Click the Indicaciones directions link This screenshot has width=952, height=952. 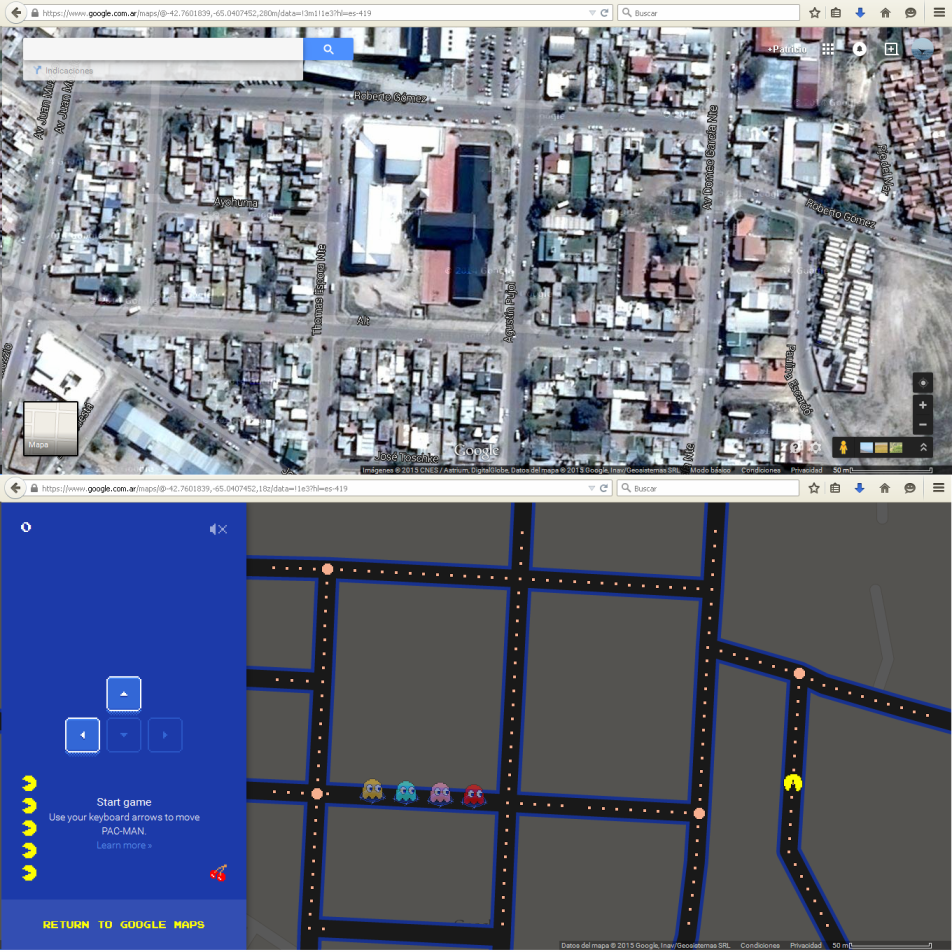64,70
